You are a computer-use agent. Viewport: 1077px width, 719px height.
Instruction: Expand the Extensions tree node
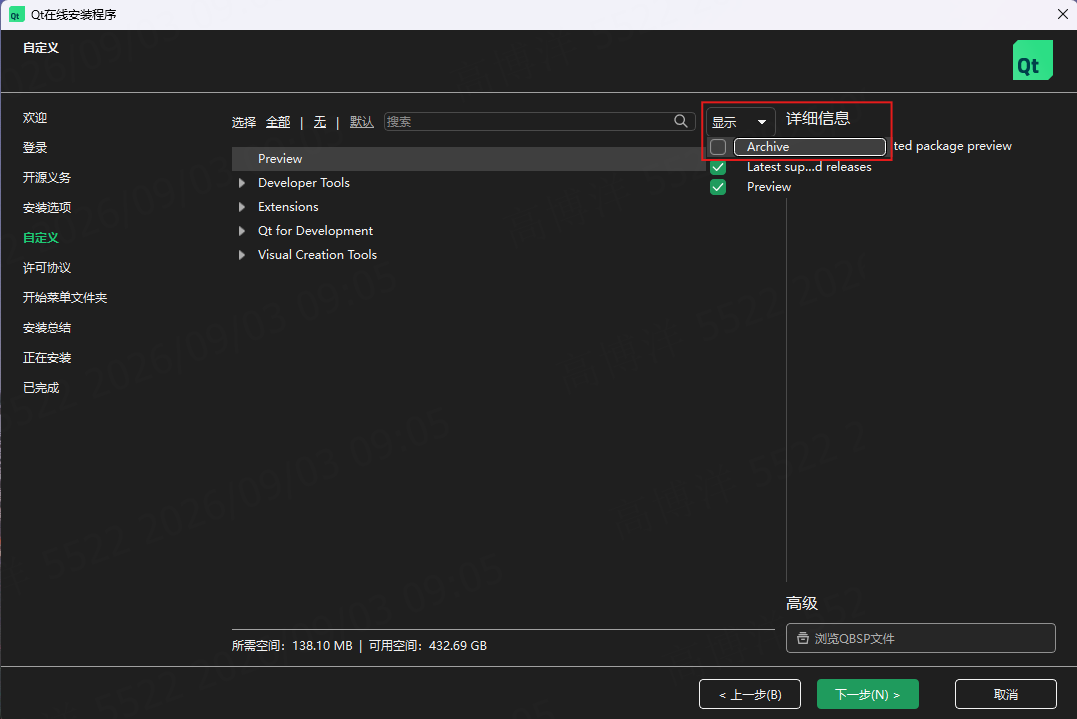pos(242,207)
